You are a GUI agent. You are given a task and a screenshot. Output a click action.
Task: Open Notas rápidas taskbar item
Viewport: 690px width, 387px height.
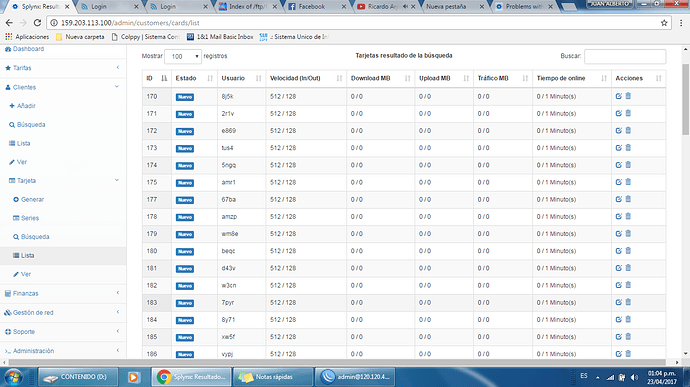pos(273,377)
